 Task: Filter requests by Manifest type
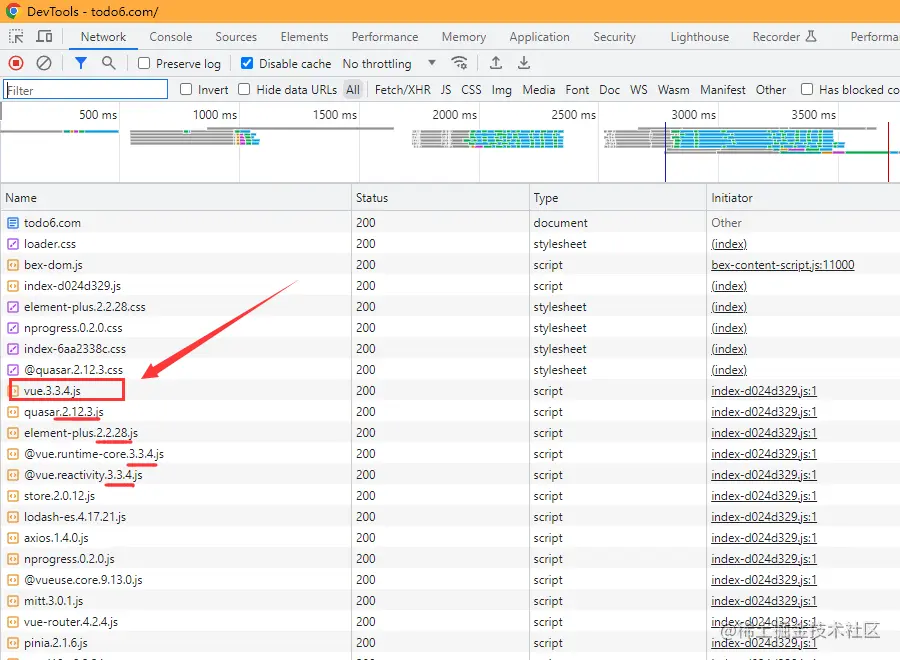tap(723, 90)
